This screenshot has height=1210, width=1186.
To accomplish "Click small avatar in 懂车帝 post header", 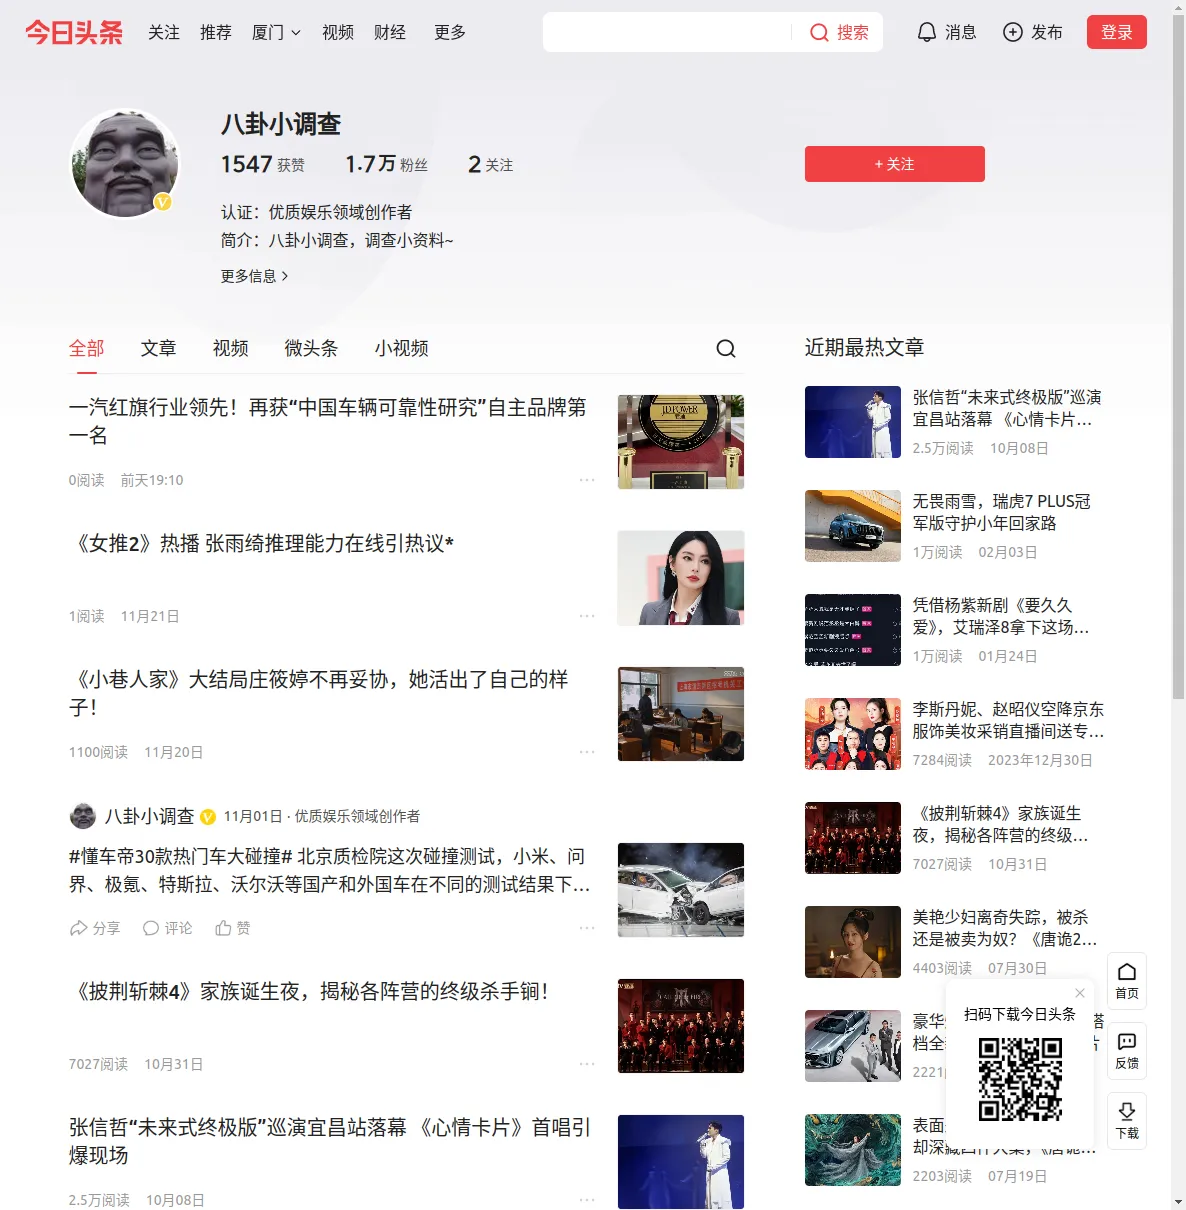I will (x=83, y=816).
